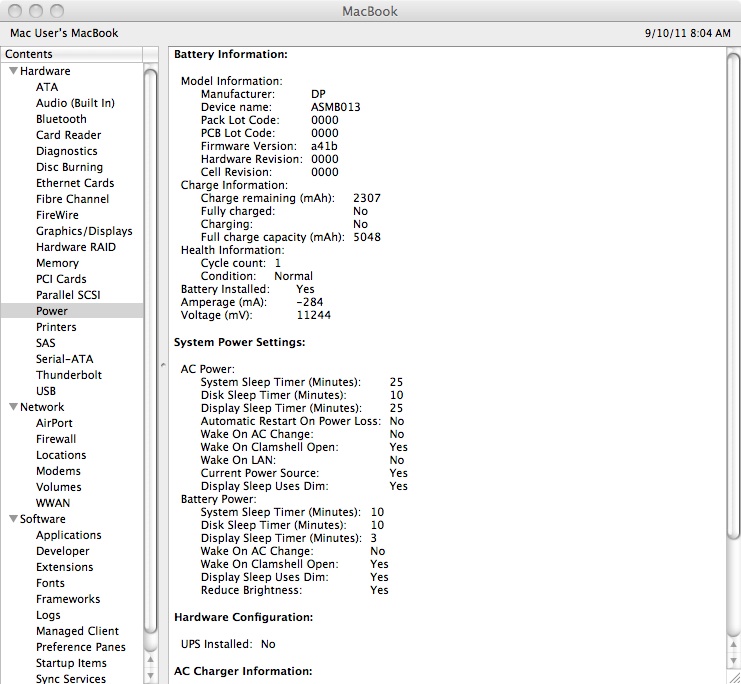Select Disc Burning entry
741x684 pixels.
(69, 167)
